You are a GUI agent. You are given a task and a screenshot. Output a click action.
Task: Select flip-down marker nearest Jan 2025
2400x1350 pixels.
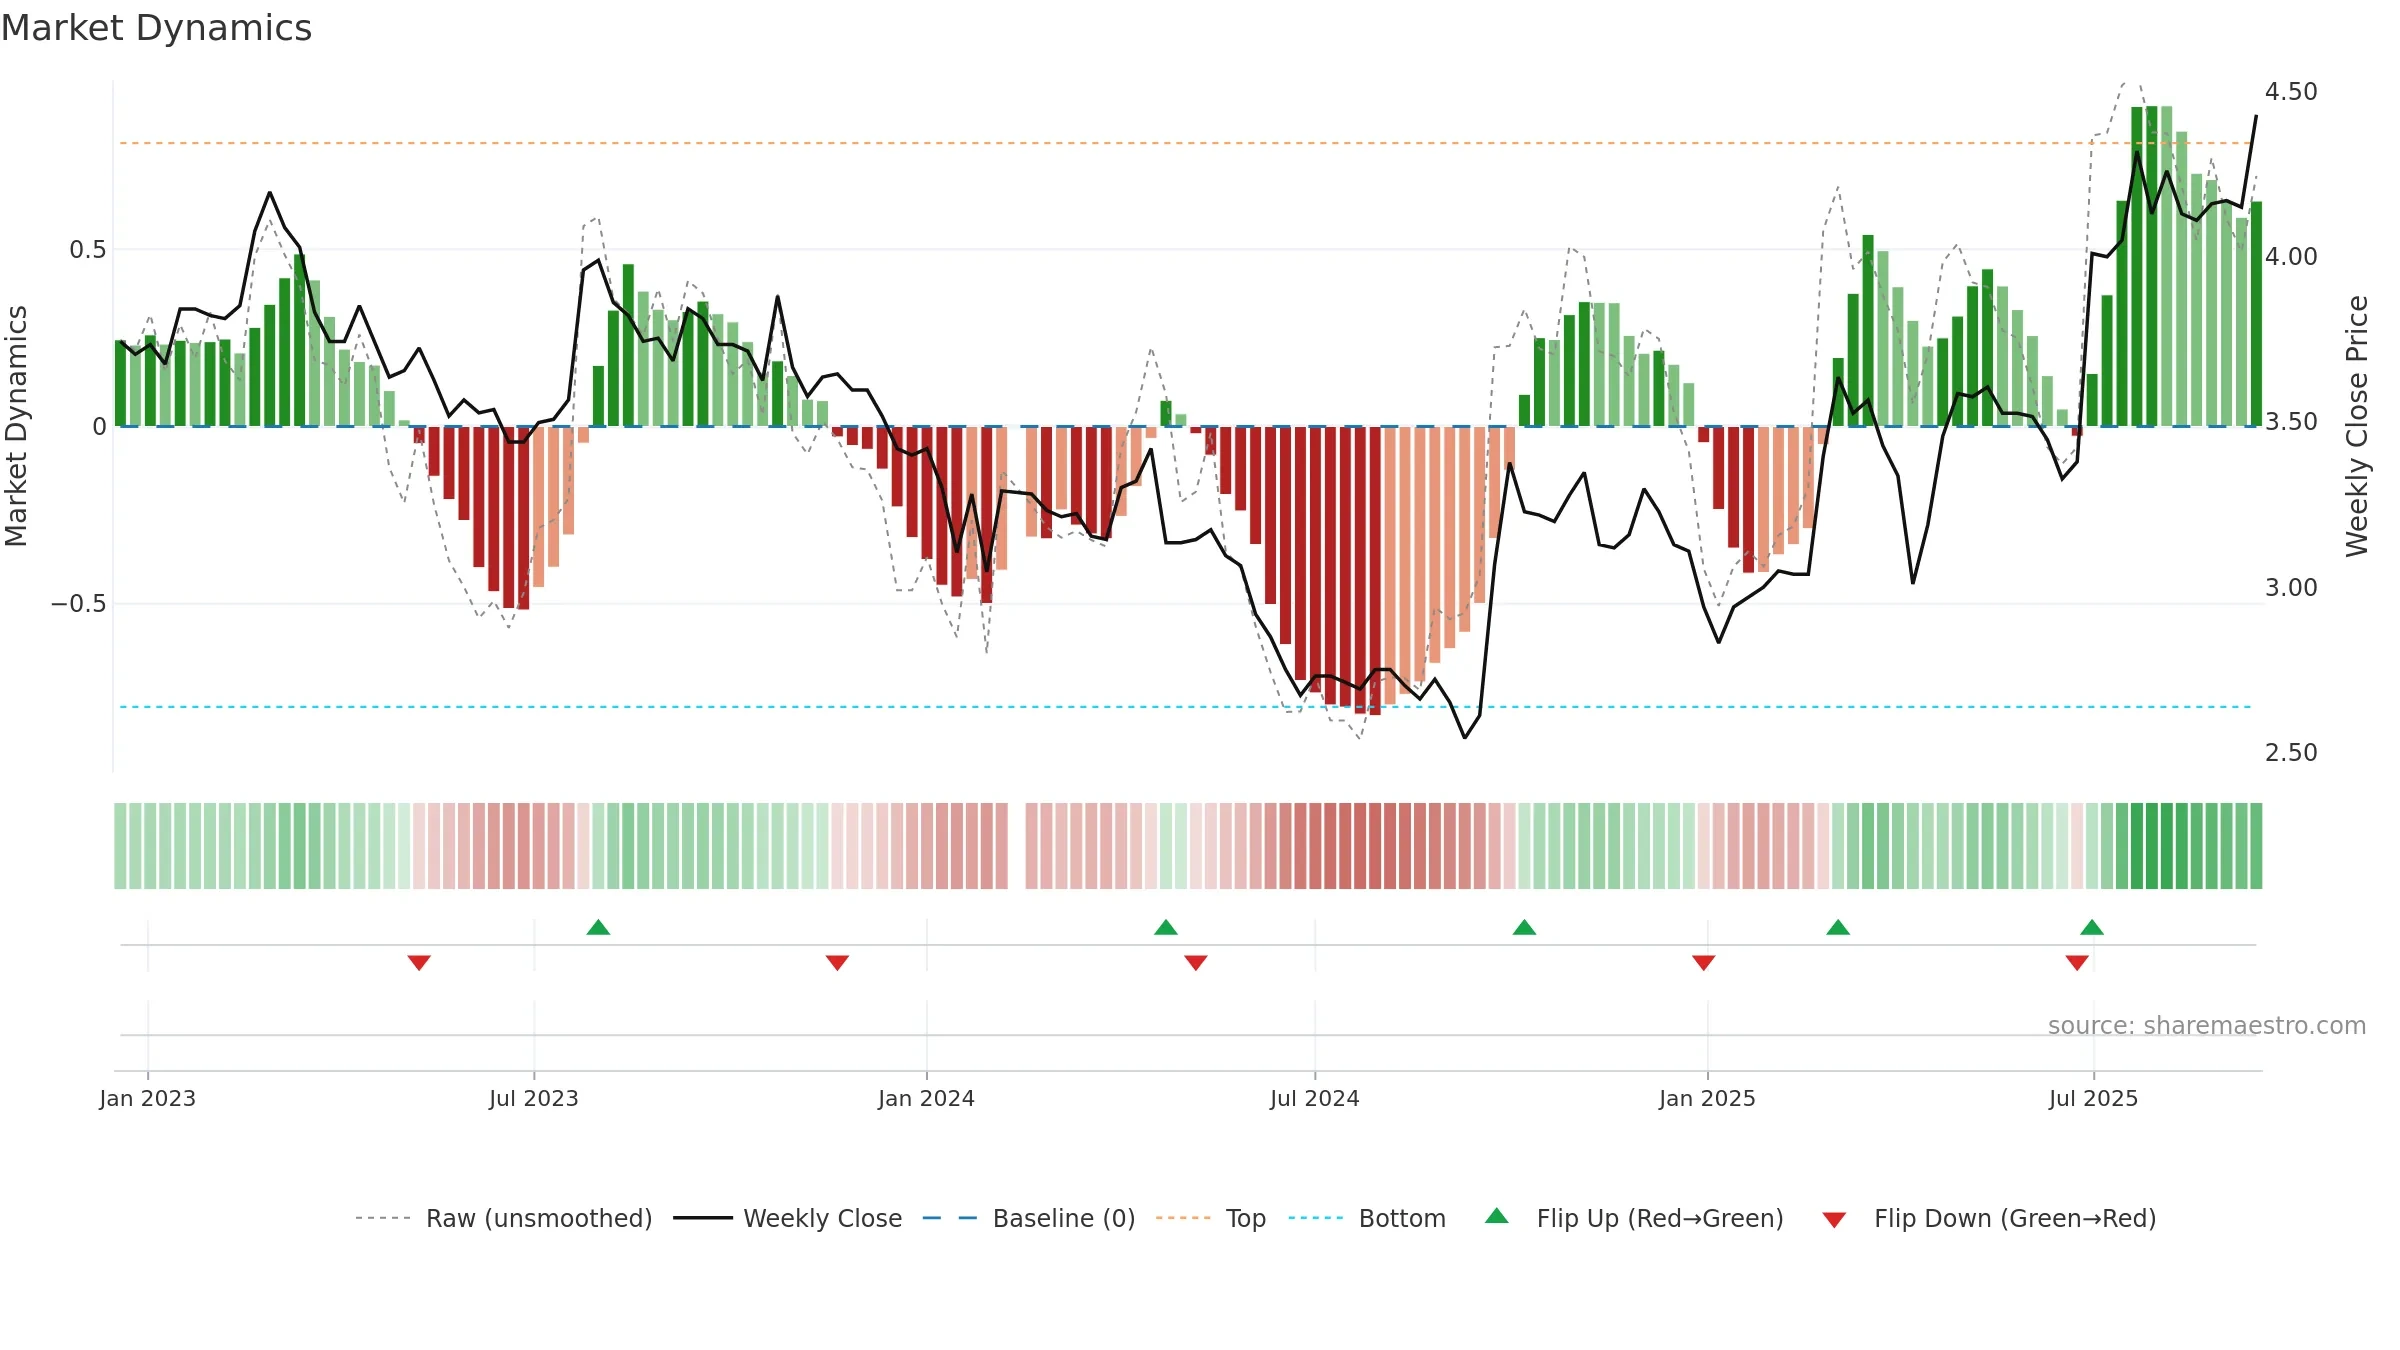tap(1704, 963)
